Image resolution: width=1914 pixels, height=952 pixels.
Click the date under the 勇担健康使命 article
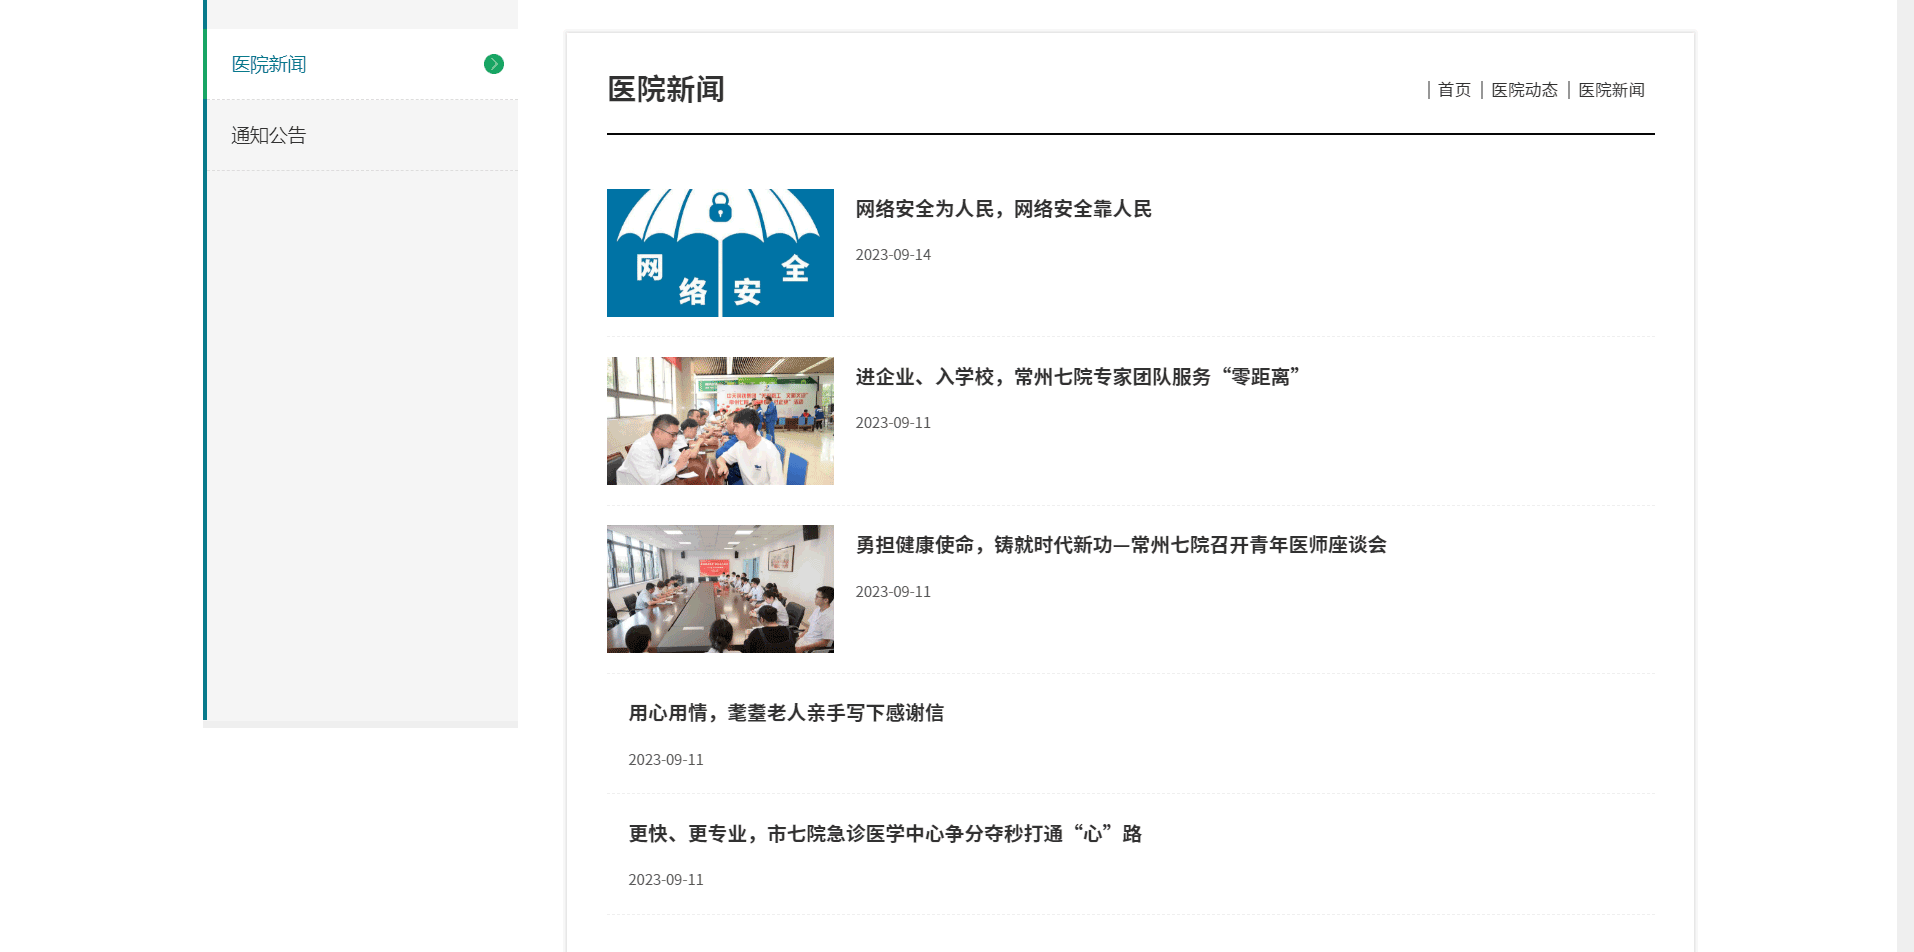[893, 592]
